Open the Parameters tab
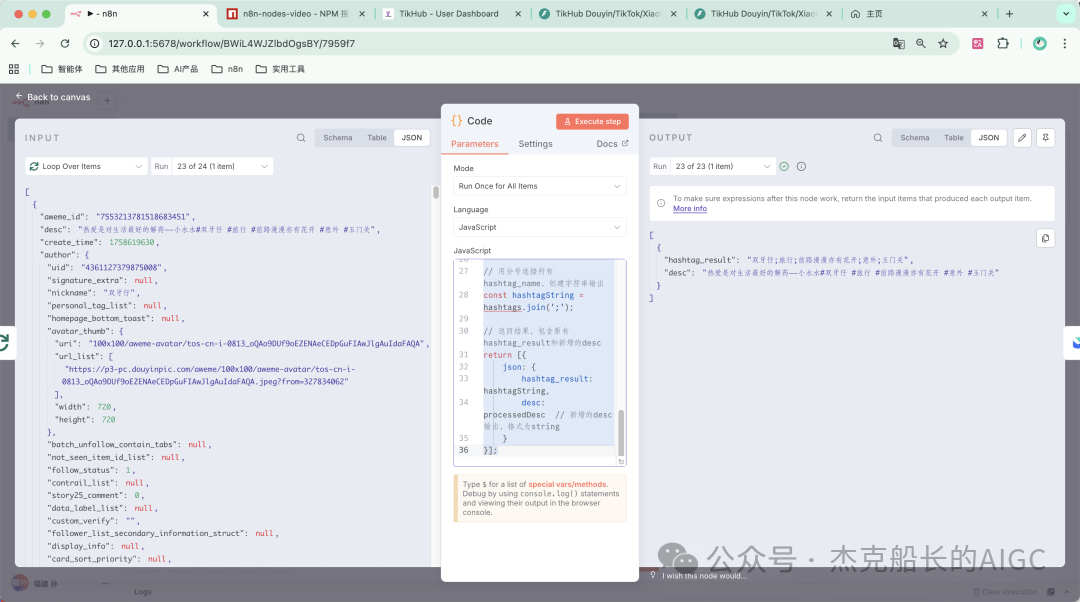 (475, 144)
